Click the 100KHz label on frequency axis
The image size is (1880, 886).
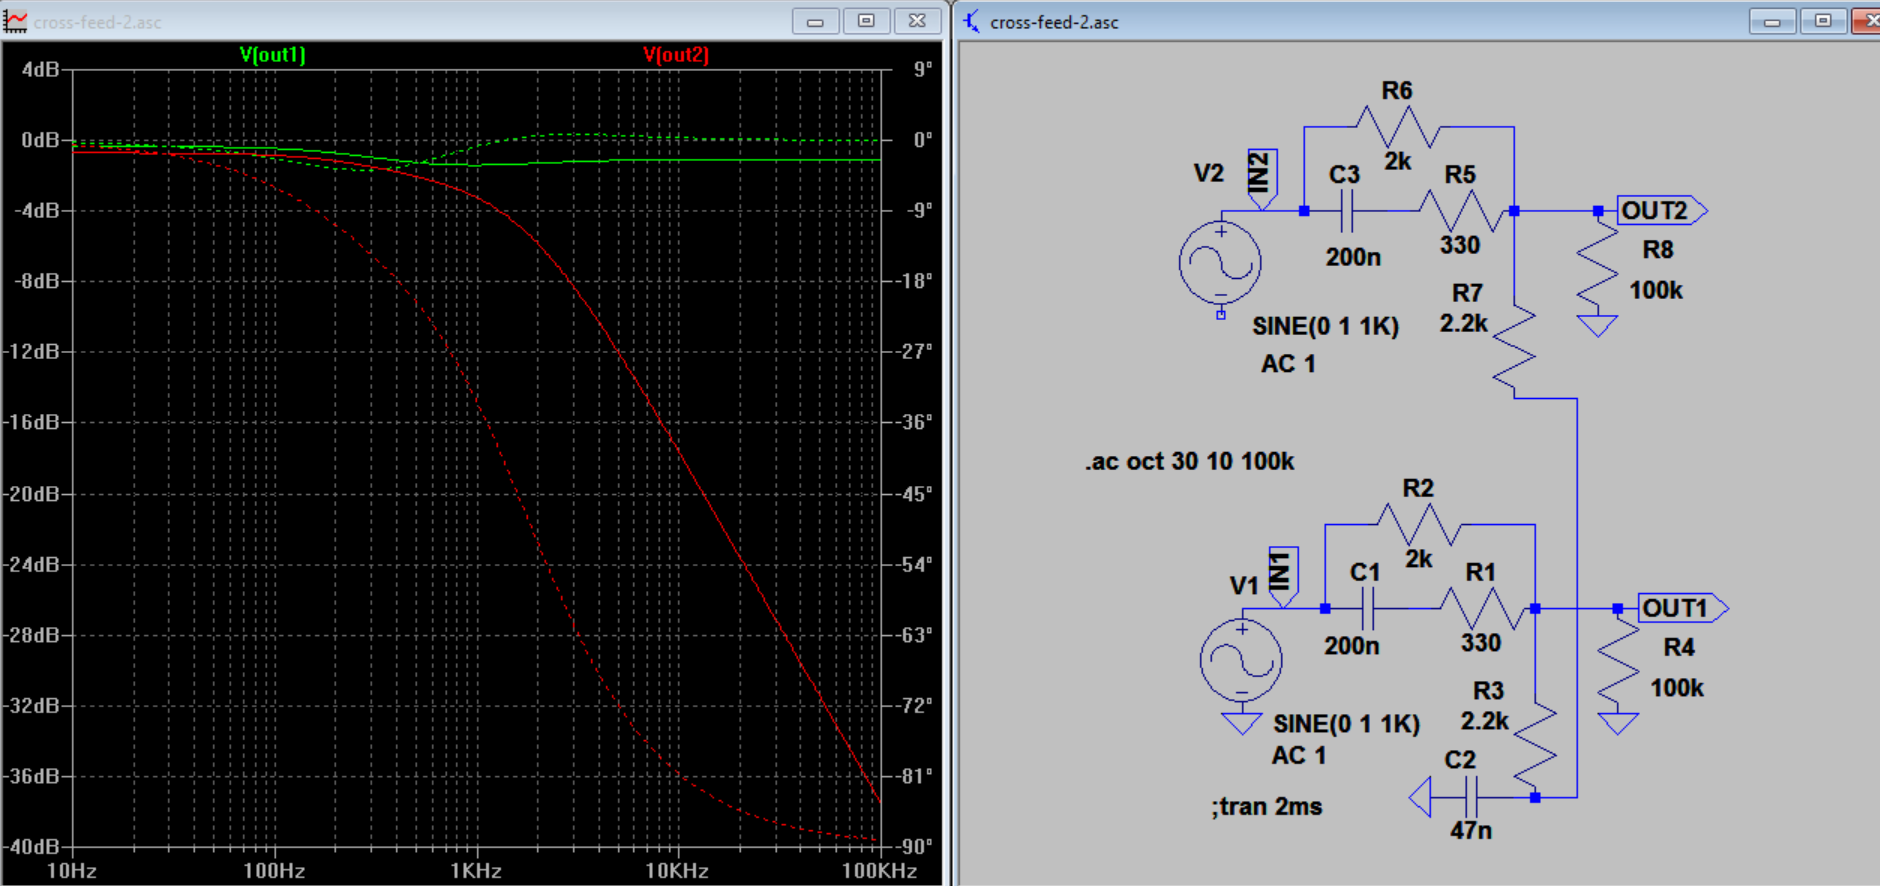[880, 871]
